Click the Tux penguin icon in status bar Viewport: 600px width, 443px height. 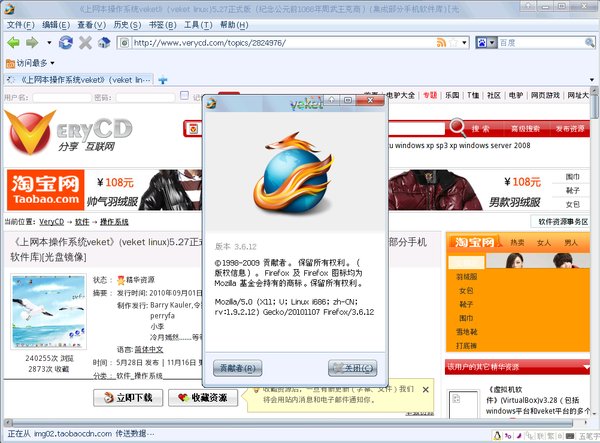[x=497, y=435]
